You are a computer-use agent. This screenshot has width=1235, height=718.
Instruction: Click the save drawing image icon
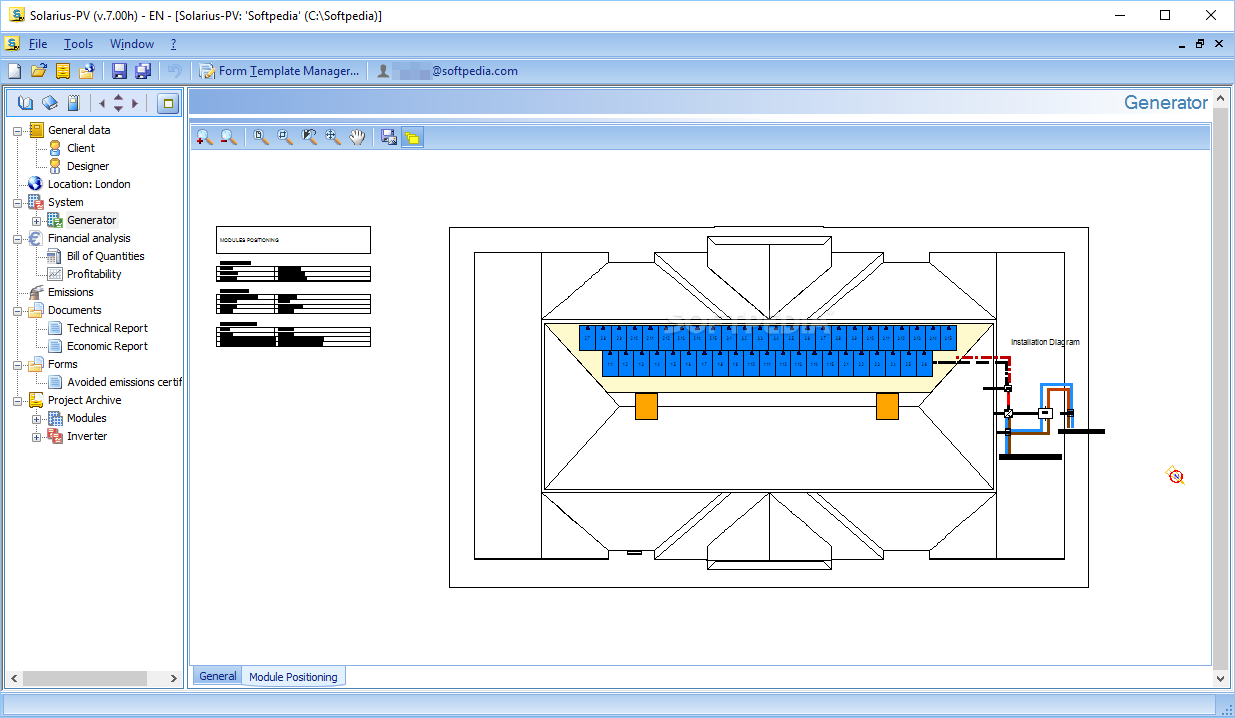click(x=389, y=138)
